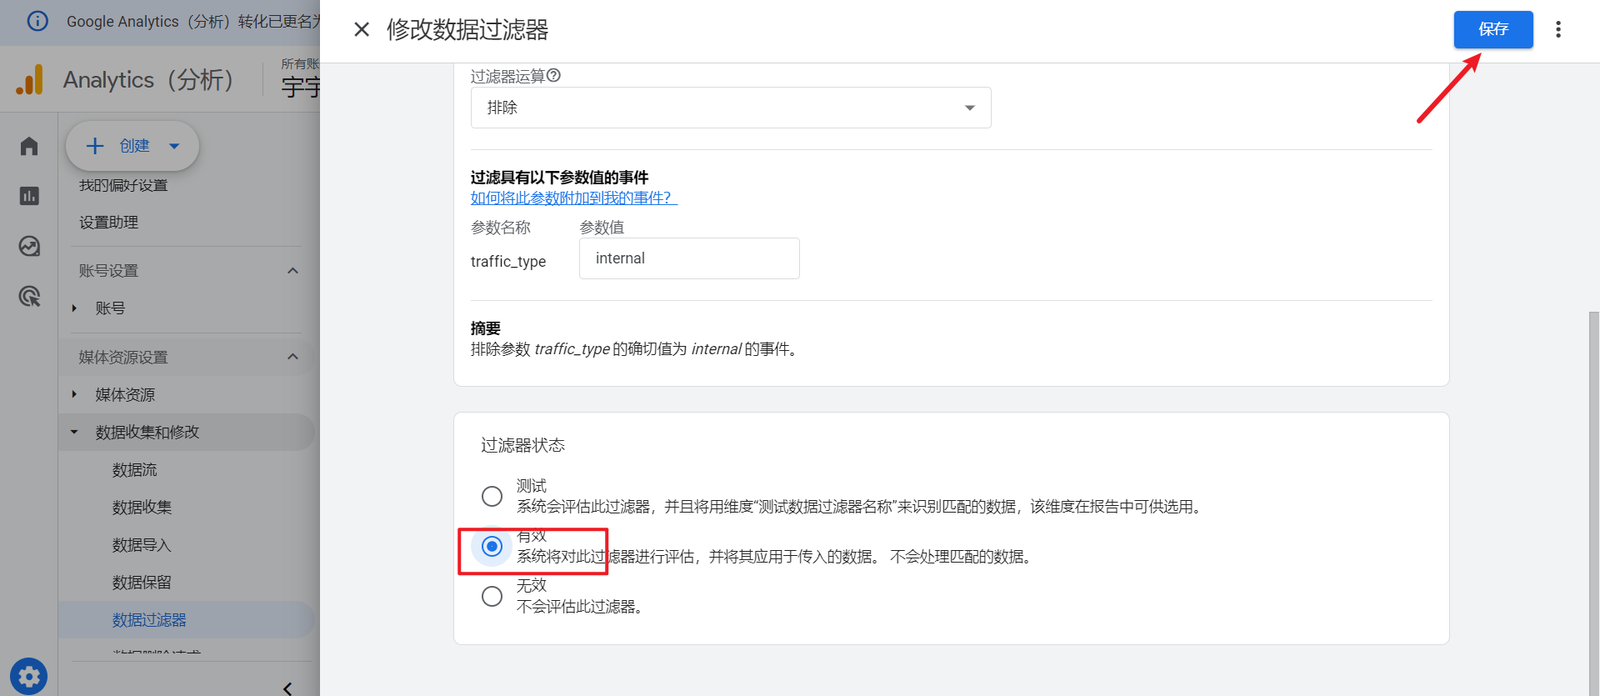Click the 参数值 field containing internal

[x=689, y=258]
